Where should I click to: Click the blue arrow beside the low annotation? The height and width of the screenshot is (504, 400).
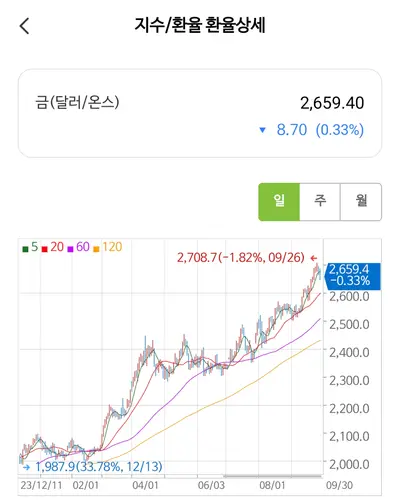pos(26,467)
